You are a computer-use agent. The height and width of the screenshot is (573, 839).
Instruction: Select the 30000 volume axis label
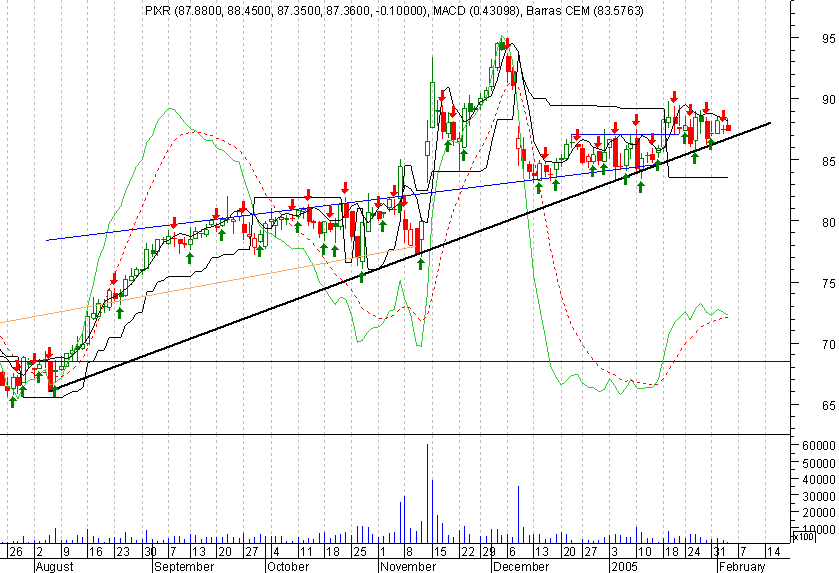click(x=819, y=496)
